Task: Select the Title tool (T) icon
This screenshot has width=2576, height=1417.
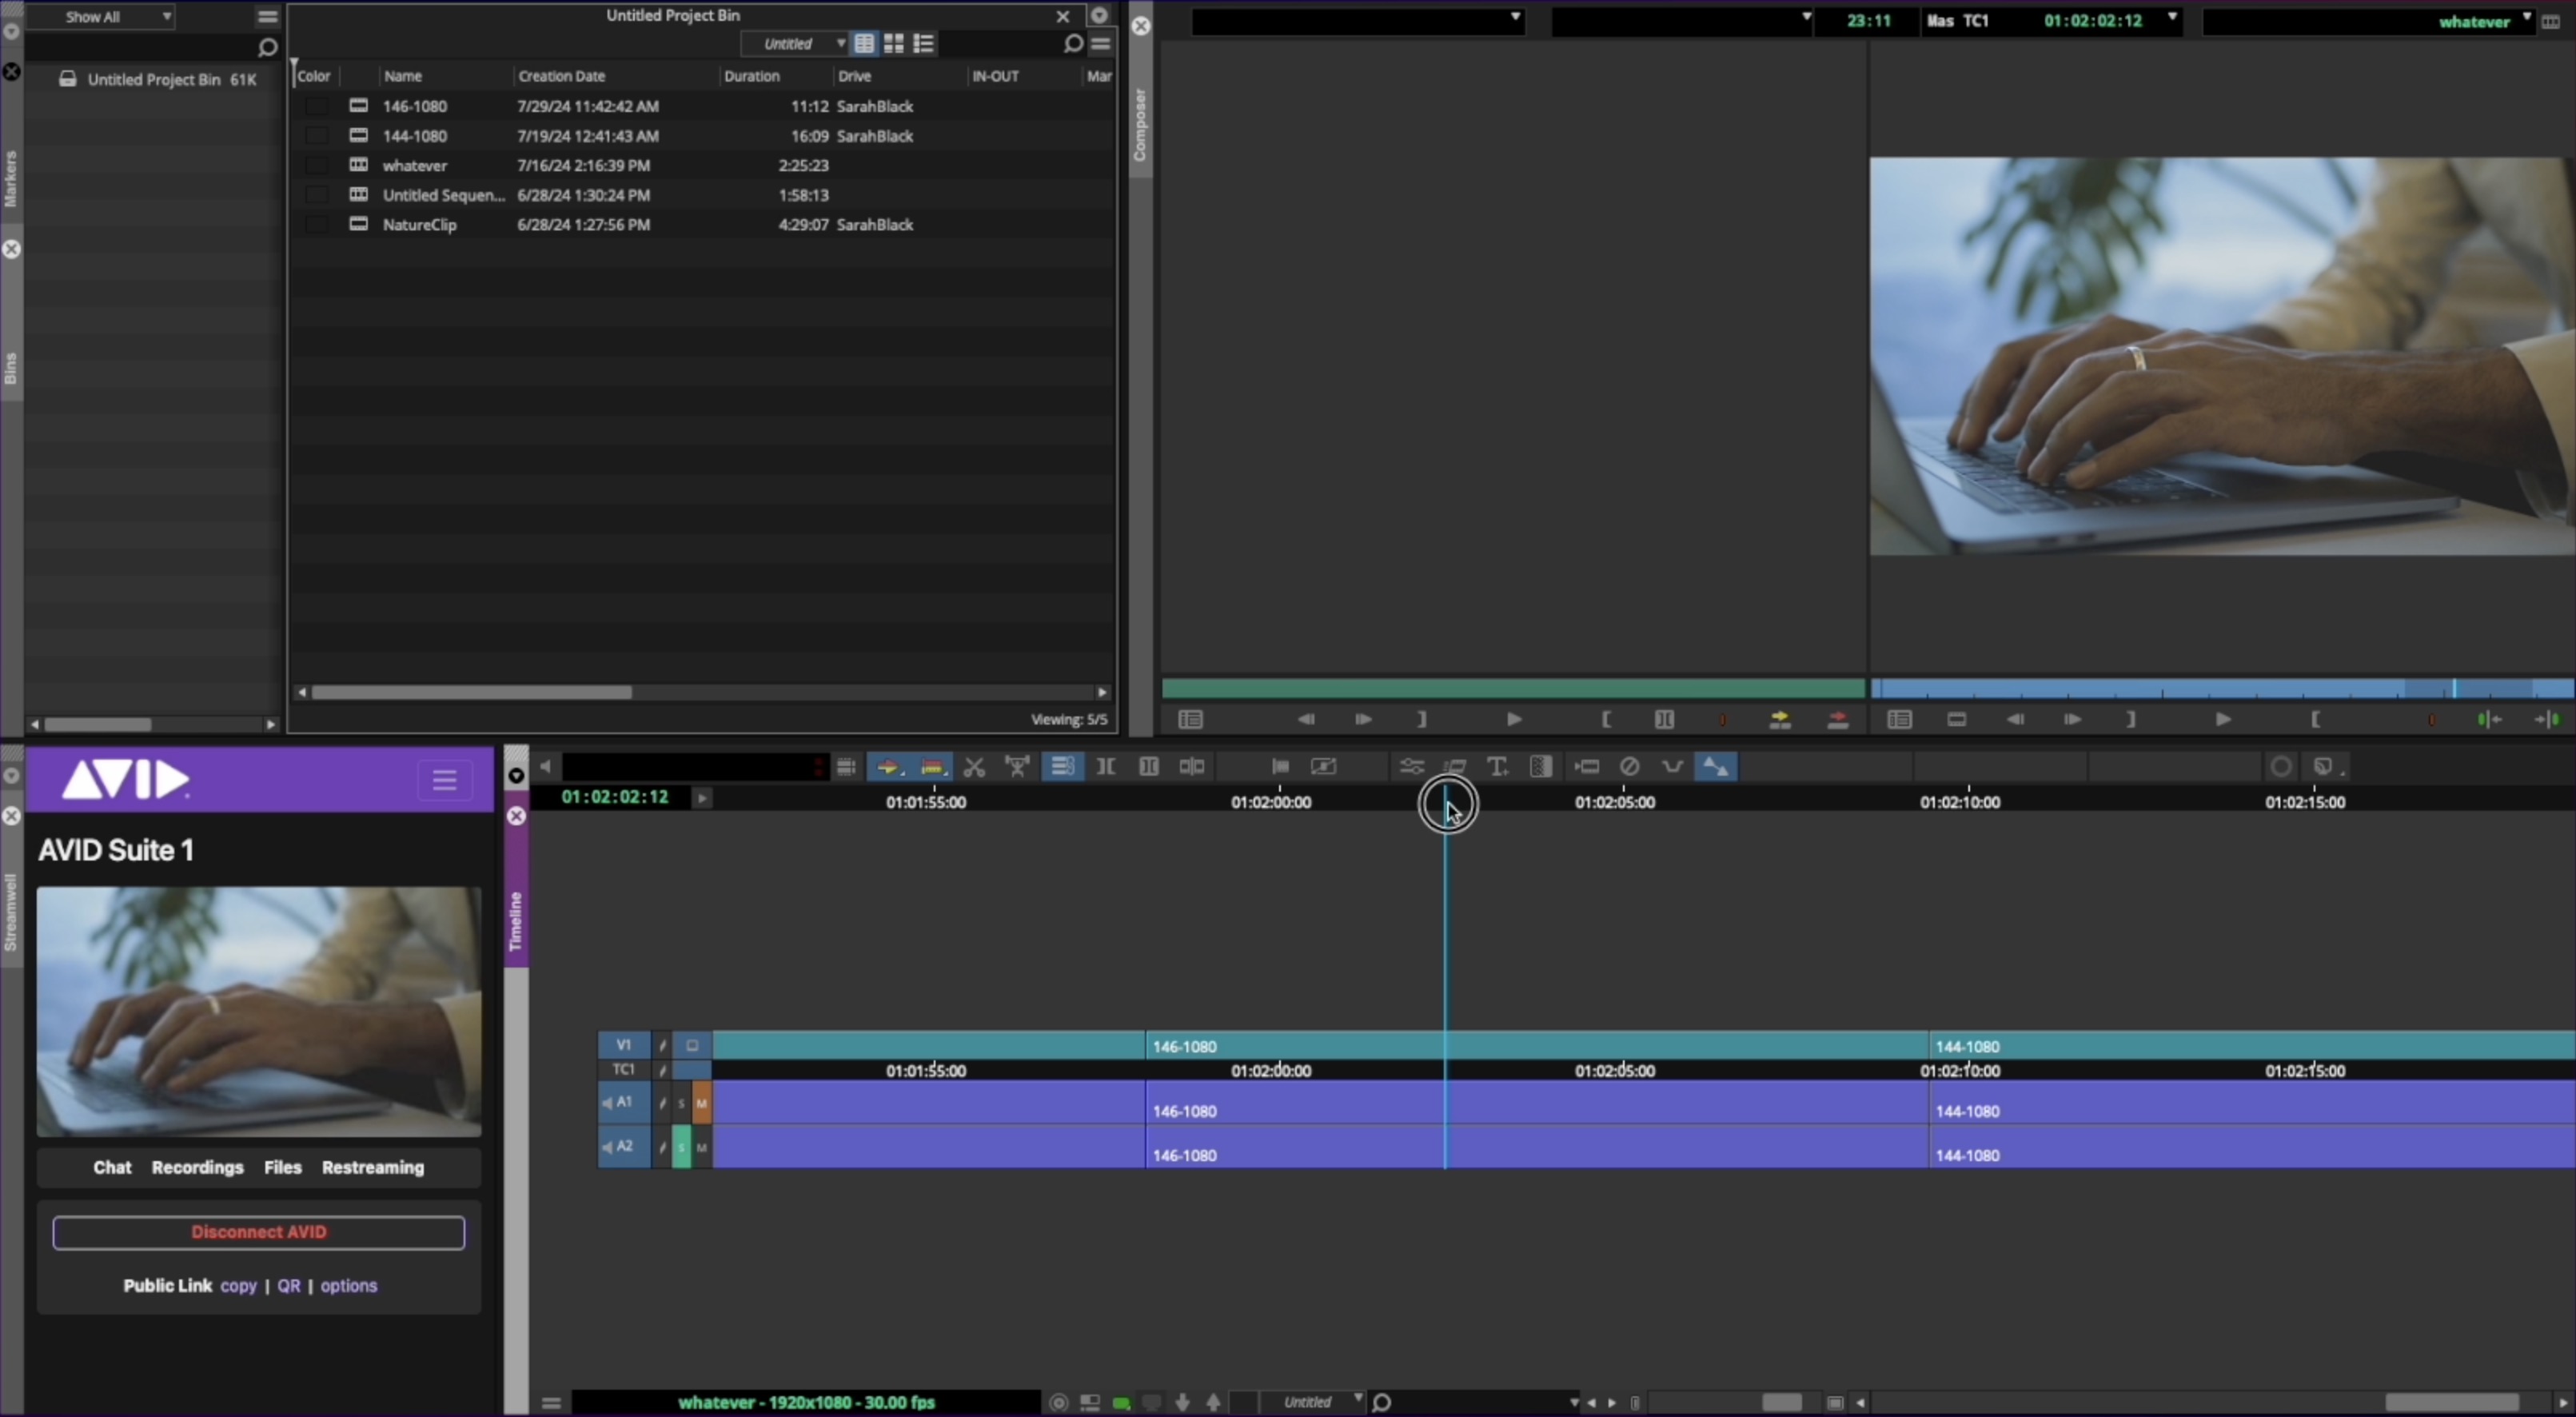Action: point(1497,767)
